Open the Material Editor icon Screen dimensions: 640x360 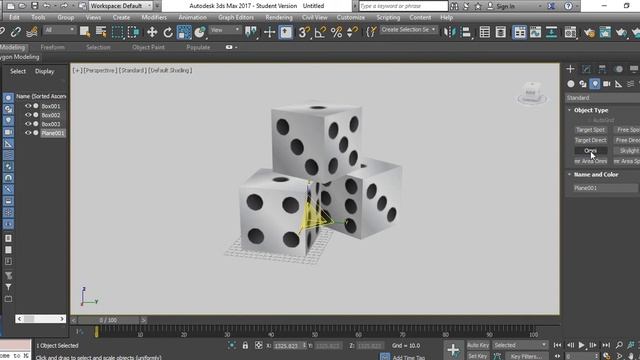point(570,32)
